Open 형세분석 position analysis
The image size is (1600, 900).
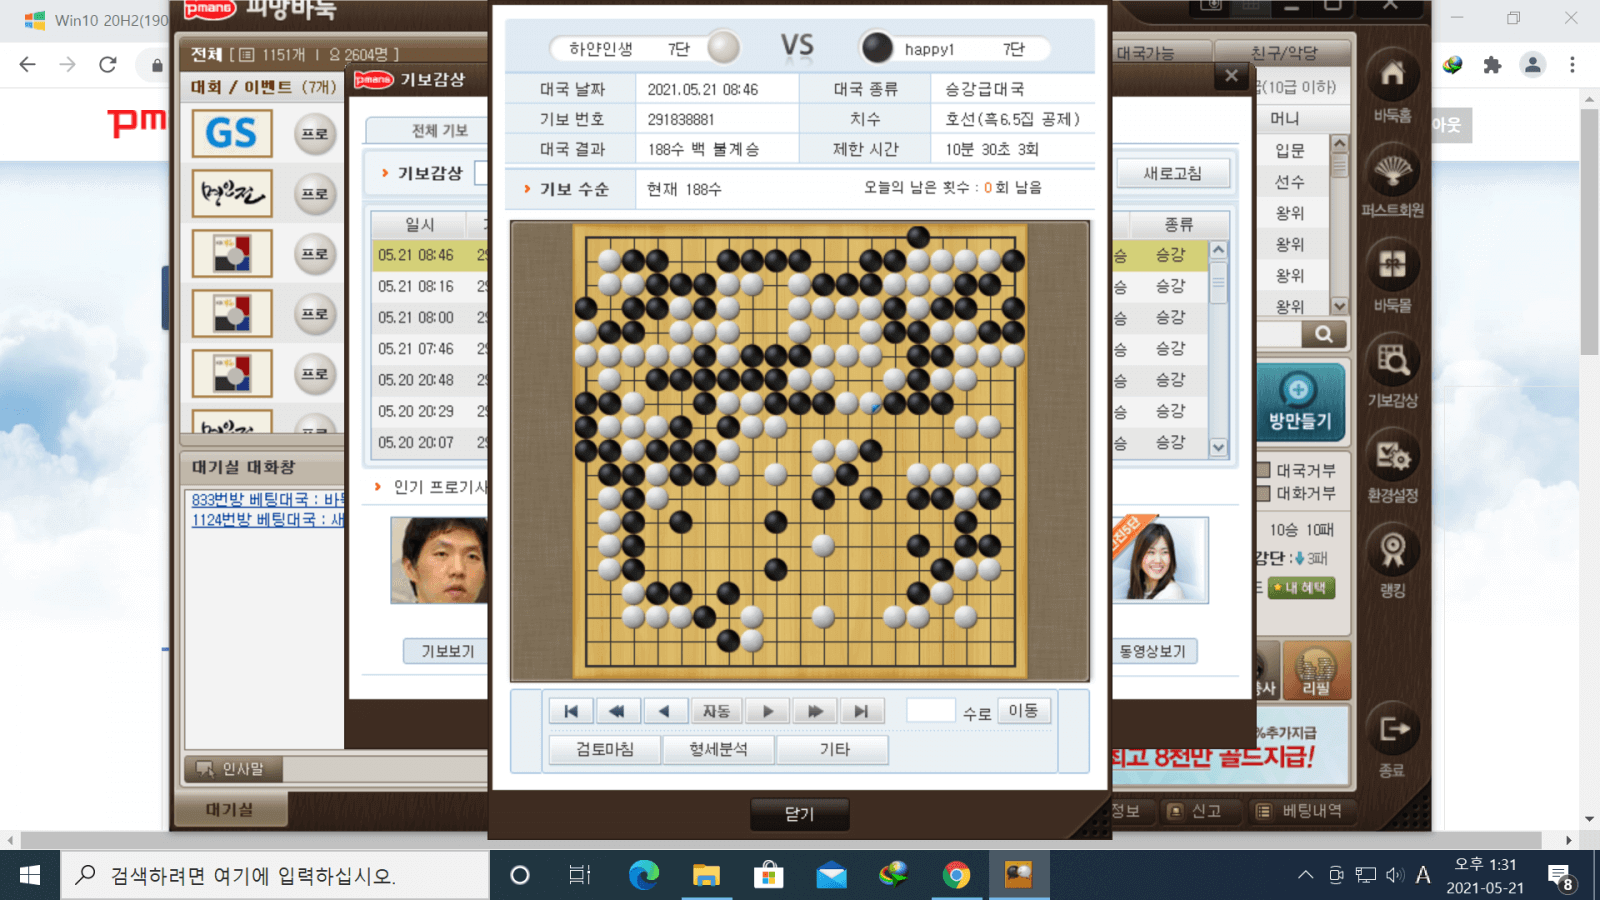pos(718,749)
